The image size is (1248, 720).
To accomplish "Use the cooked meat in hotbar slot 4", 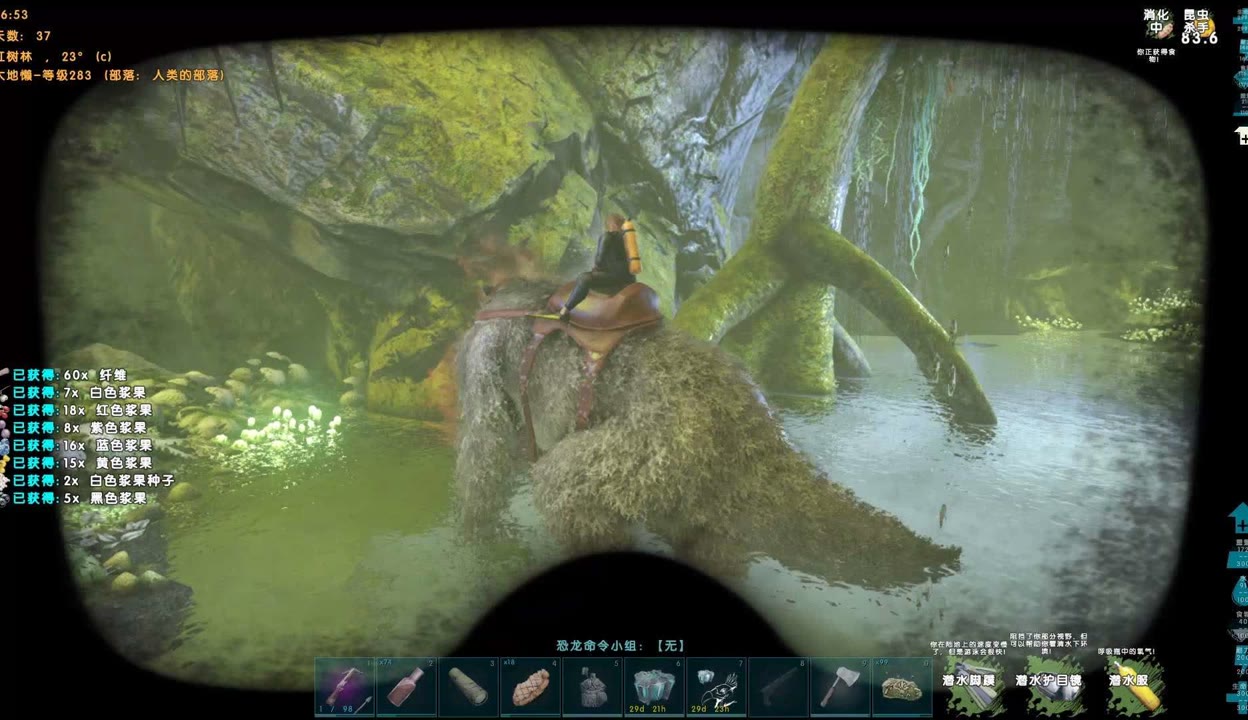I will 531,687.
